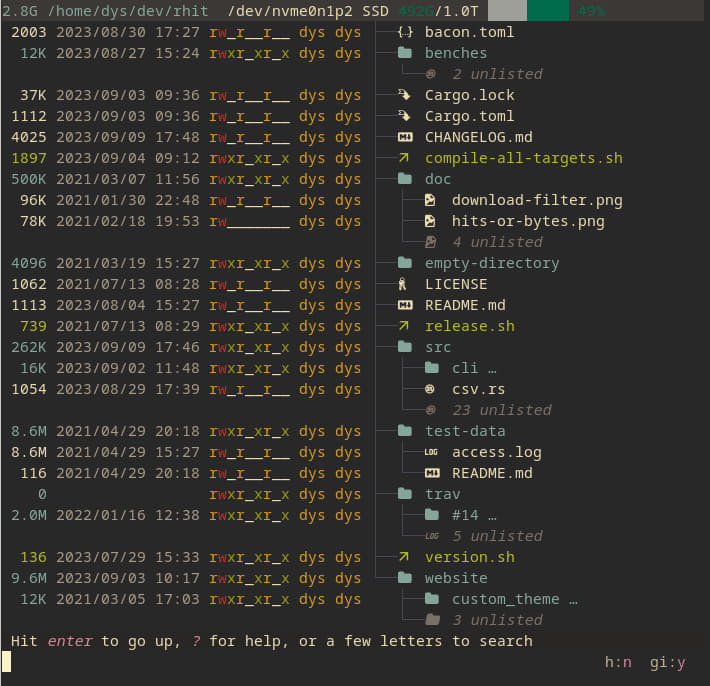Expand the cli subfolder ellipsis
The width and height of the screenshot is (710, 686).
coord(492,369)
